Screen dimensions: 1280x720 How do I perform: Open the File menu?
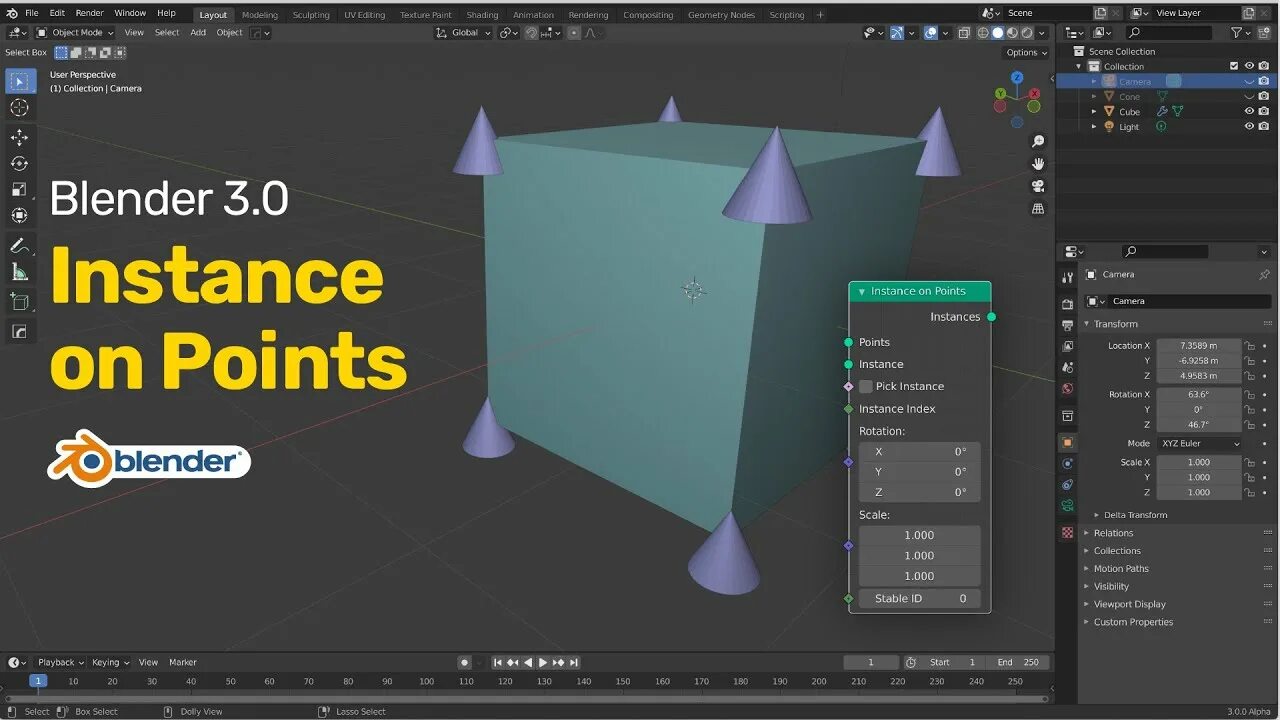pyautogui.click(x=32, y=13)
